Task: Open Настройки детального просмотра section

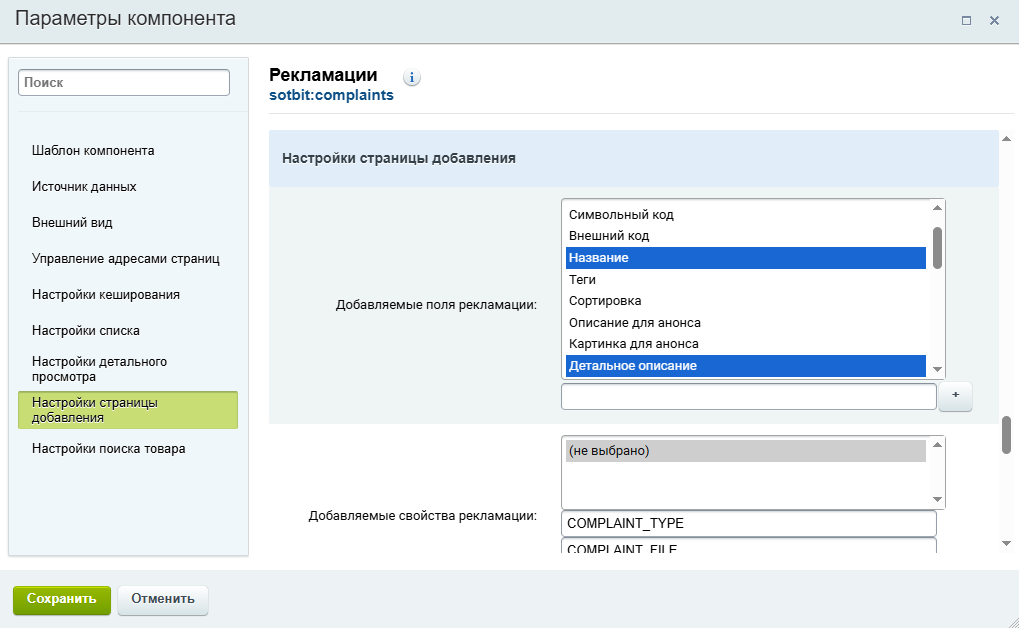Action: (99, 369)
